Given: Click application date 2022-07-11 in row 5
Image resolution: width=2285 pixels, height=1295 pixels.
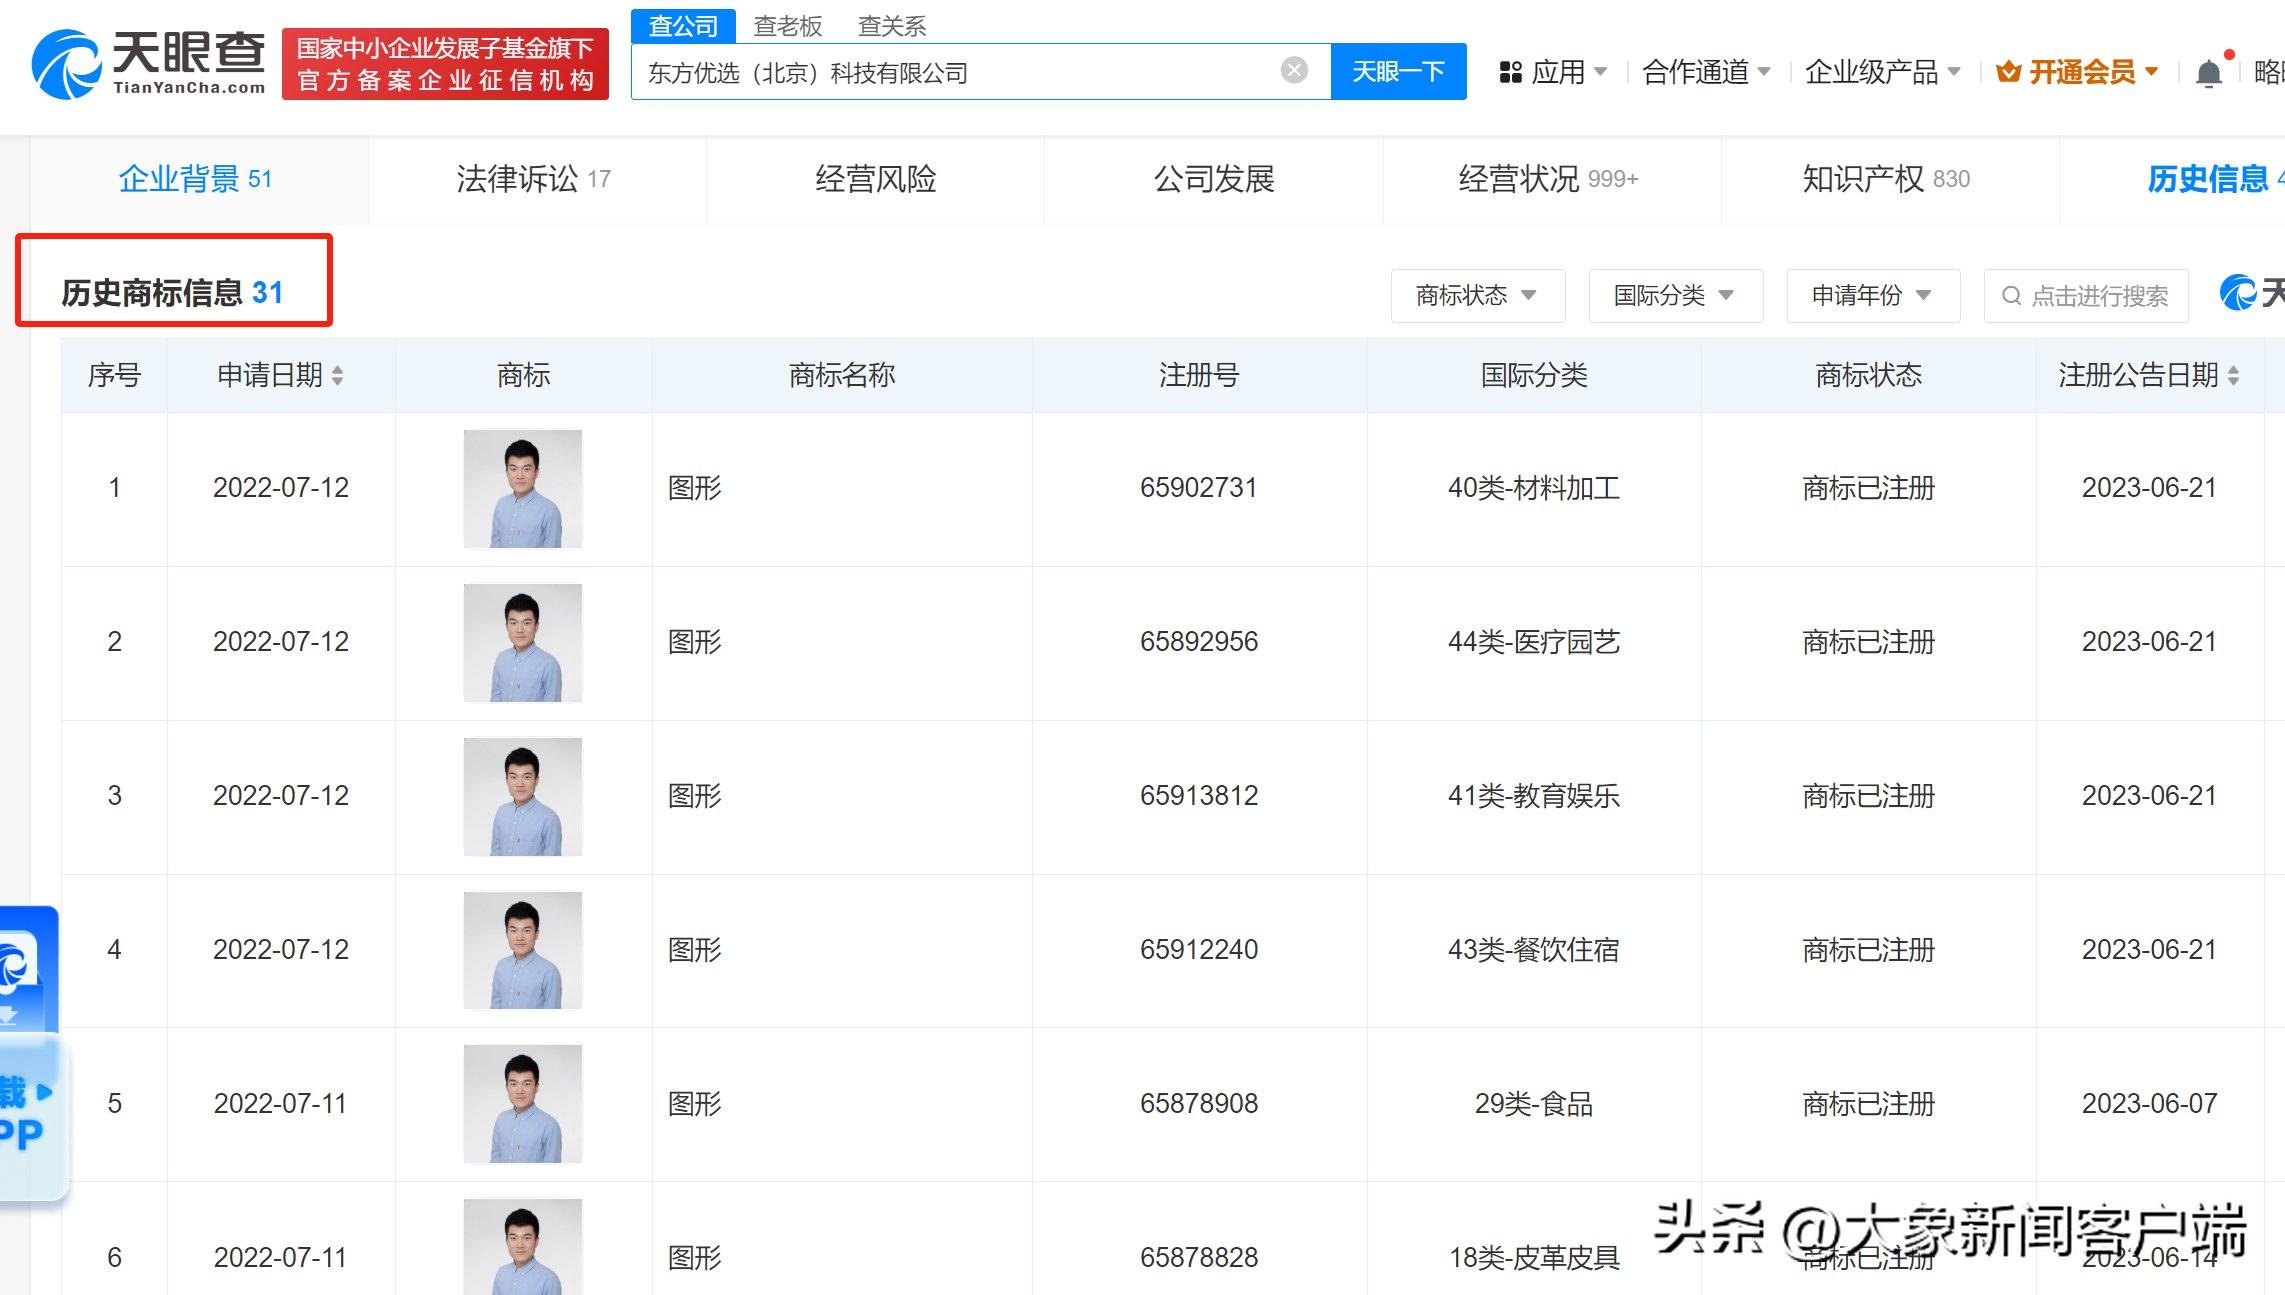Looking at the screenshot, I should (281, 1104).
